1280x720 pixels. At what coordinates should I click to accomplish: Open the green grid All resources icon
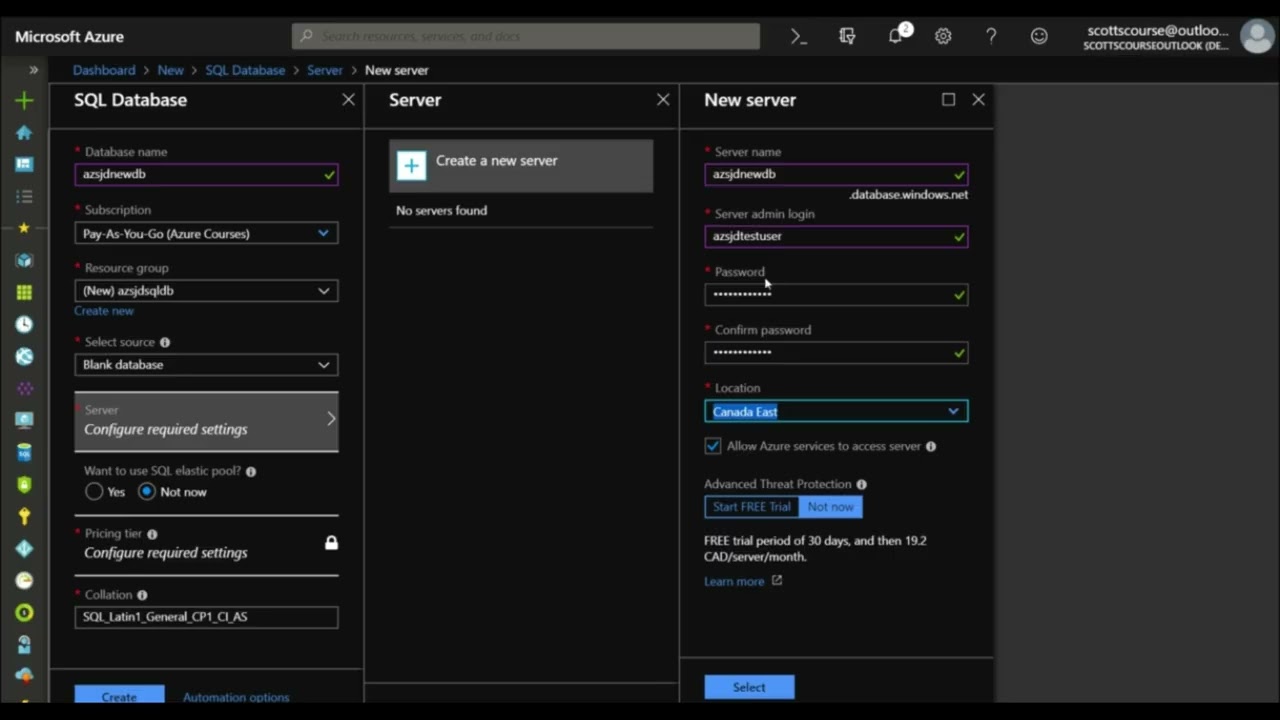[x=24, y=292]
